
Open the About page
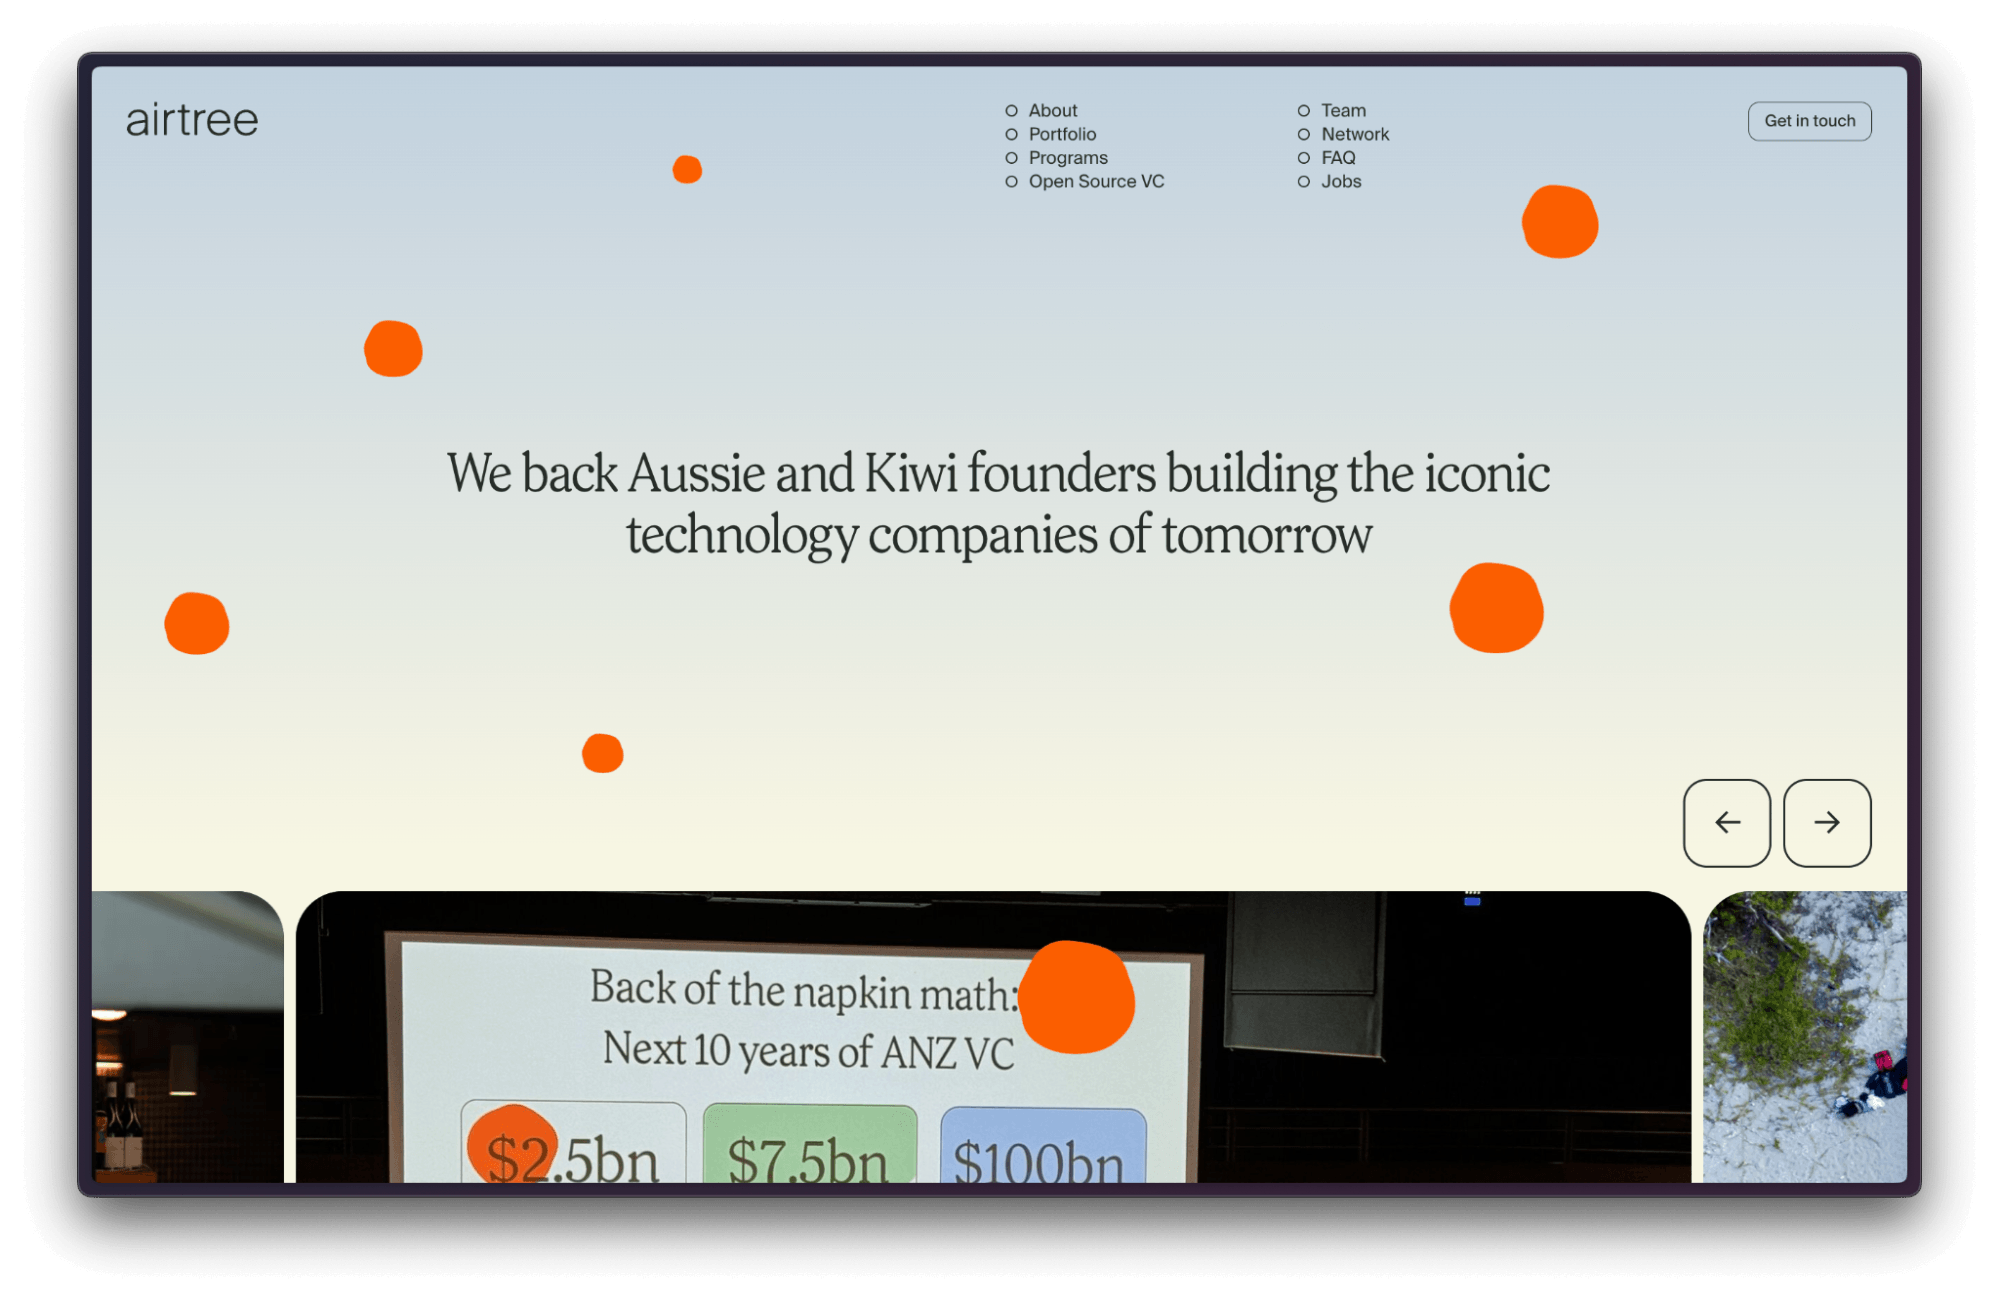tap(1052, 111)
